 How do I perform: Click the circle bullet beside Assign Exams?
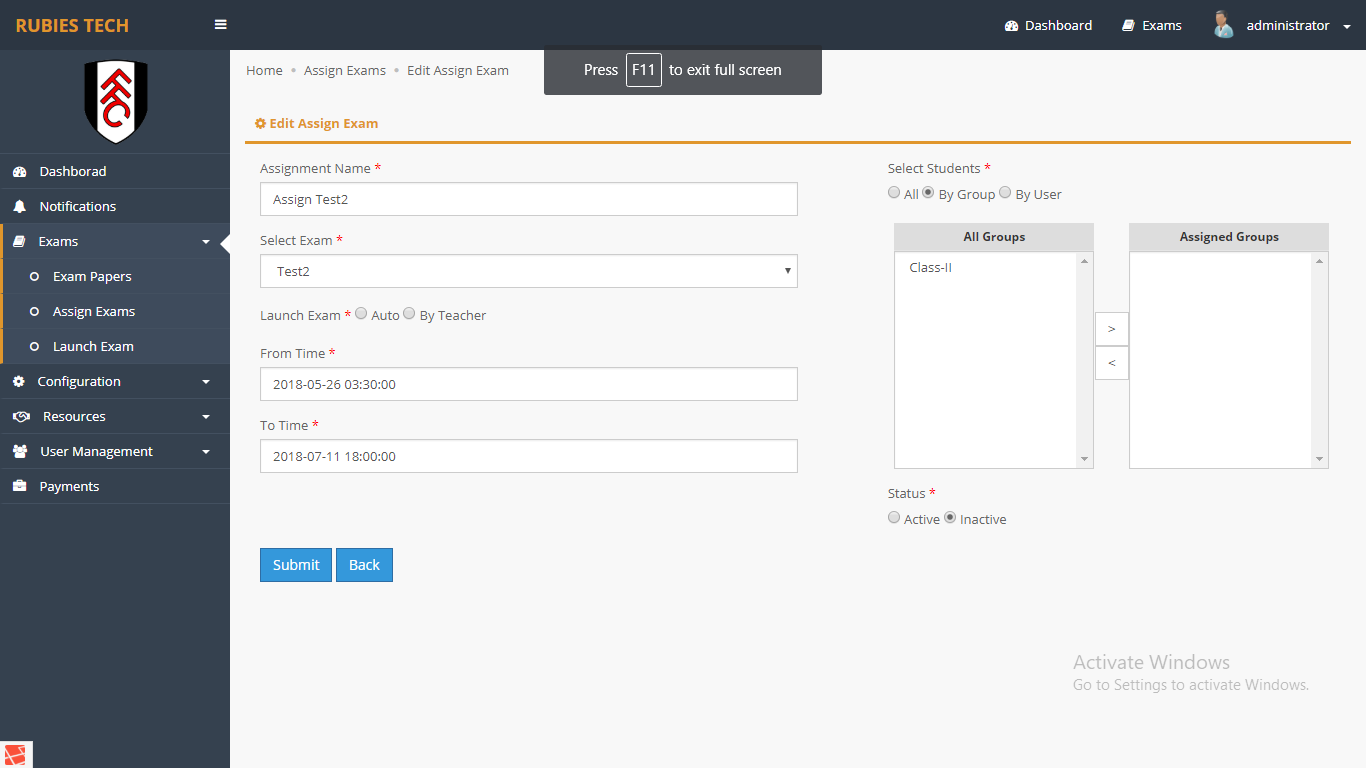pyautogui.click(x=35, y=312)
